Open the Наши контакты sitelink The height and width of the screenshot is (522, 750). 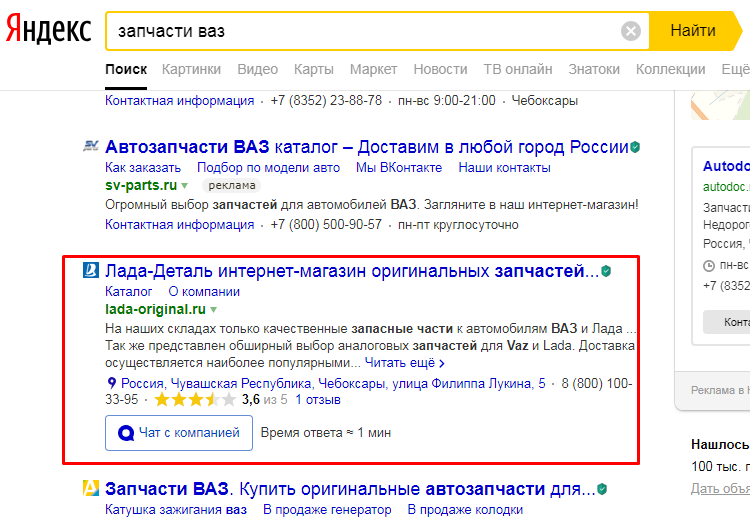504,168
